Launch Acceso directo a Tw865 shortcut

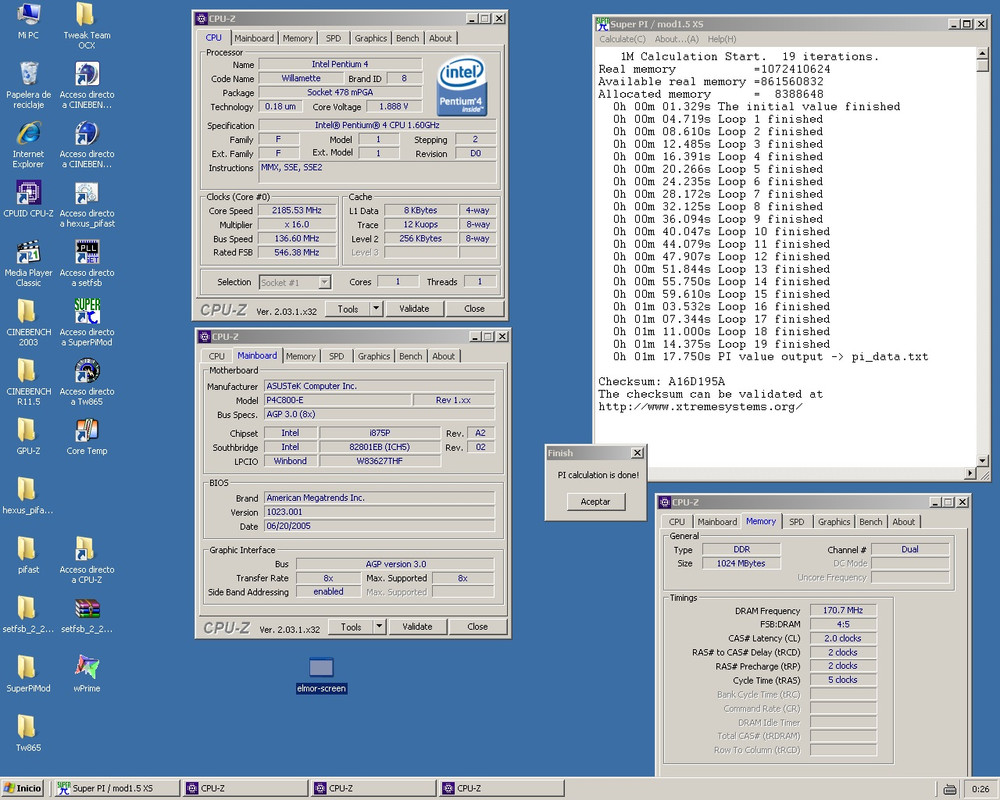click(87, 382)
